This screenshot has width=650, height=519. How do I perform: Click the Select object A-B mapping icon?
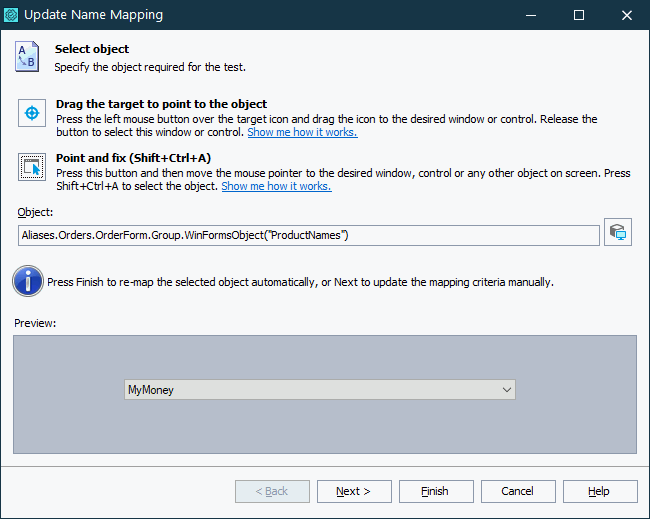point(27,57)
